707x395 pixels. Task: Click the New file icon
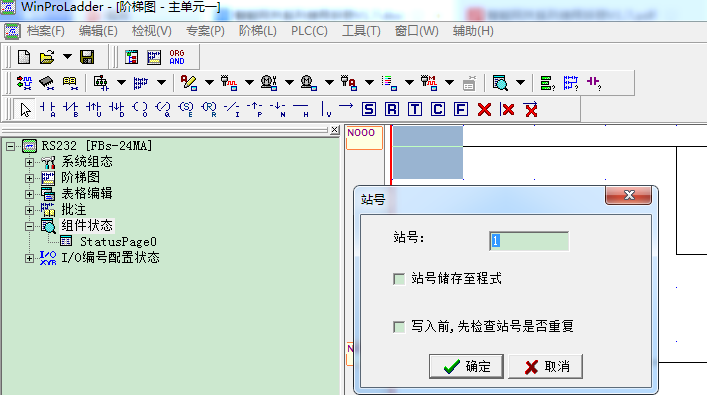[24, 57]
